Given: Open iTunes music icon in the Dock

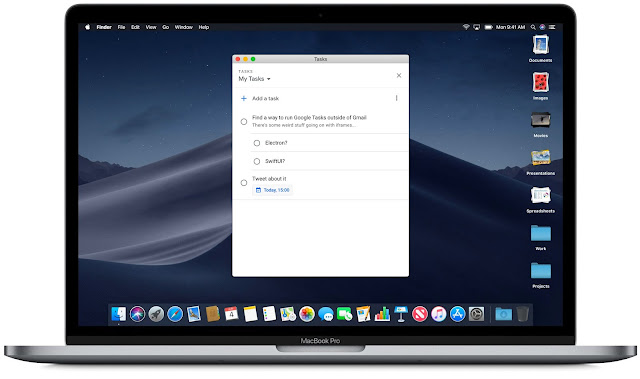Looking at the screenshot, I should tap(438, 314).
